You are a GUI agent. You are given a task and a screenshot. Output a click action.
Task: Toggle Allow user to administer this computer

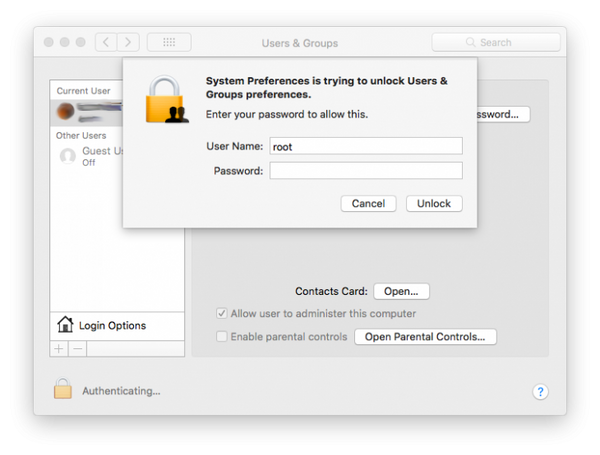pos(222,313)
